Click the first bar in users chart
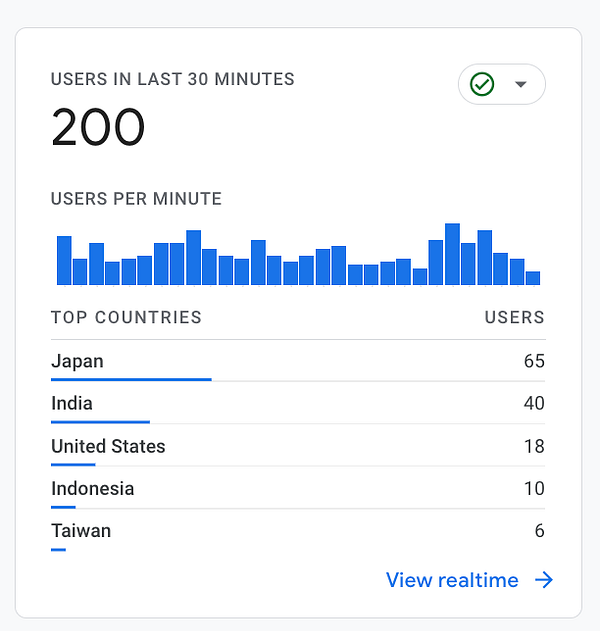Image resolution: width=600 pixels, height=631 pixels. [x=64, y=261]
